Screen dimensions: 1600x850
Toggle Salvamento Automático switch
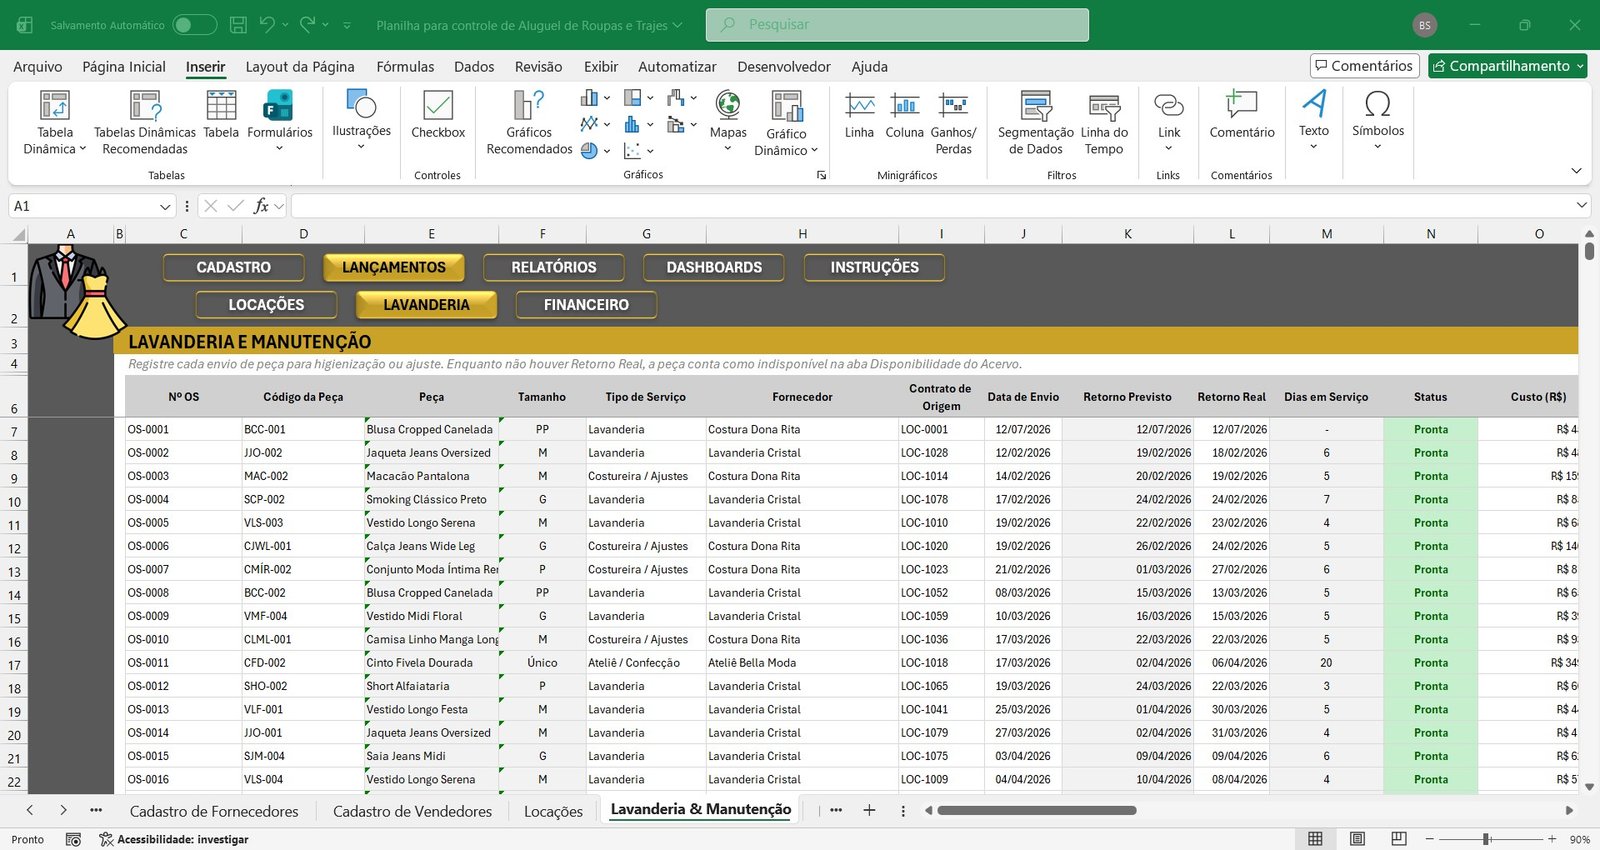pyautogui.click(x=194, y=25)
